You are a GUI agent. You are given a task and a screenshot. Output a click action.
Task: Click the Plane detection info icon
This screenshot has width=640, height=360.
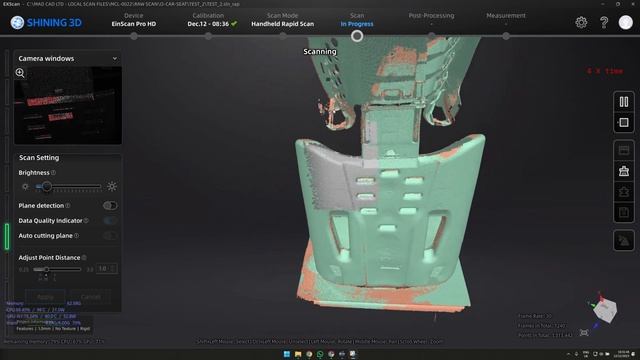coord(68,206)
